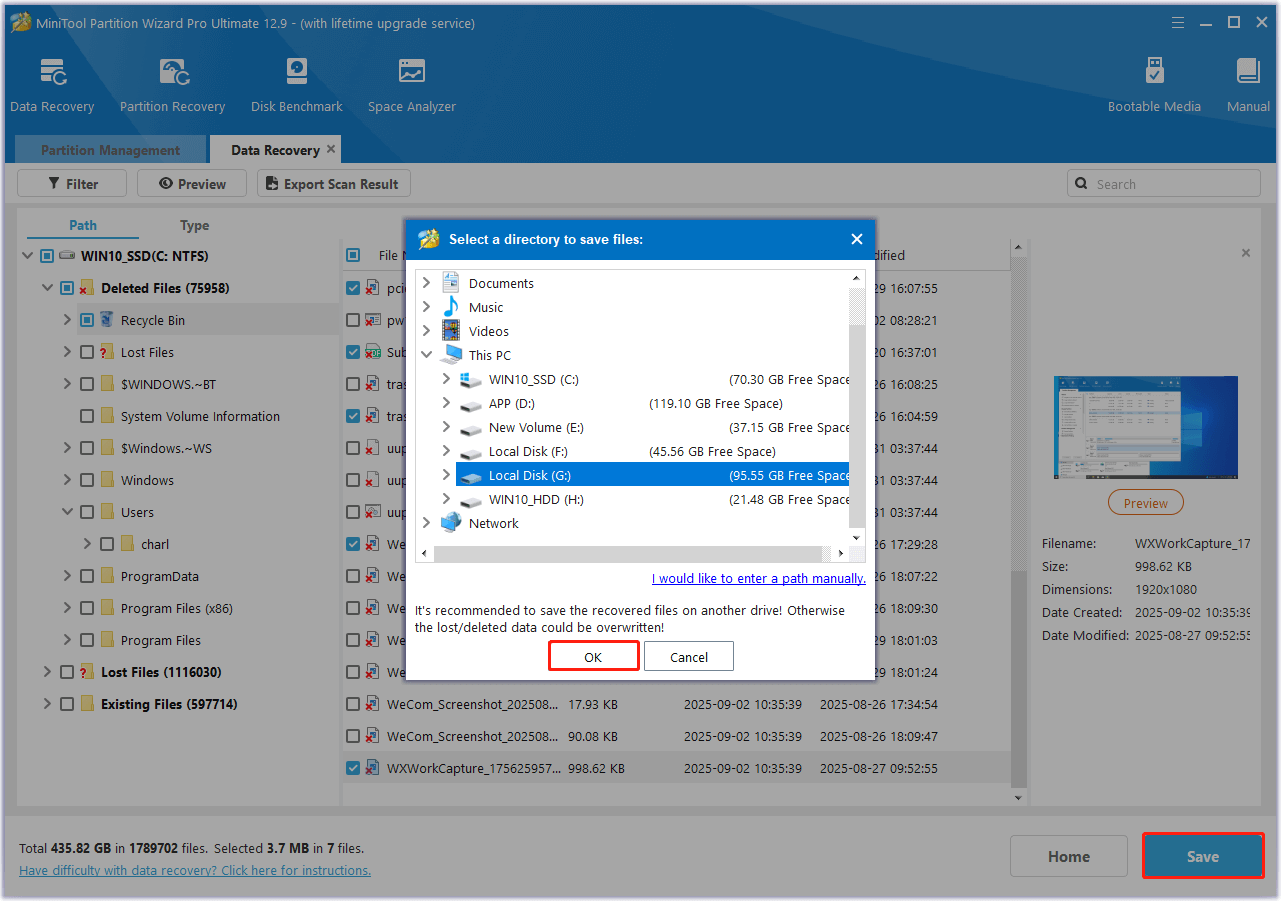Check the WeCom_Screenshot 17.93 KB file checkbox
This screenshot has height=901, width=1281.
(x=353, y=704)
